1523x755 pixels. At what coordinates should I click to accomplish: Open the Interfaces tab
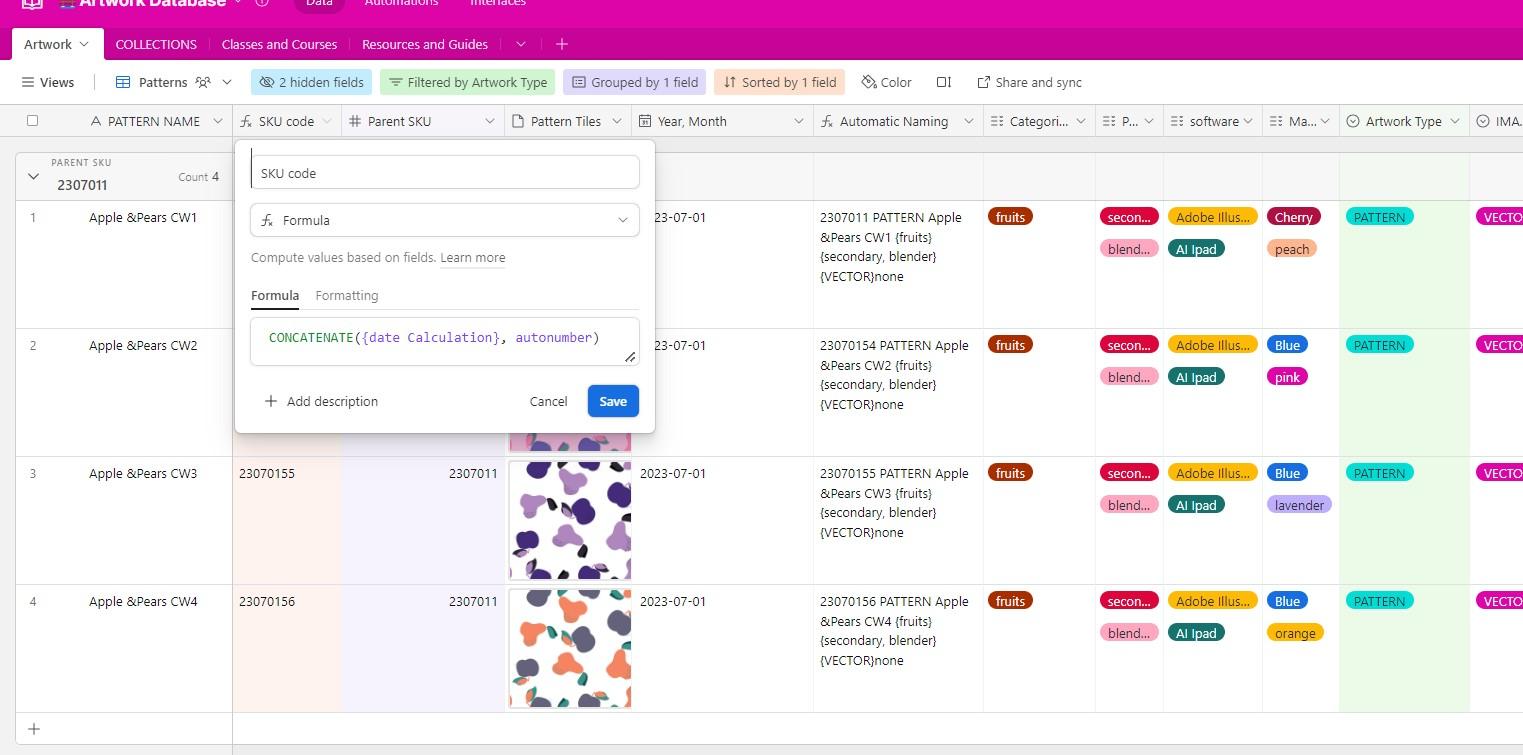coord(498,3)
